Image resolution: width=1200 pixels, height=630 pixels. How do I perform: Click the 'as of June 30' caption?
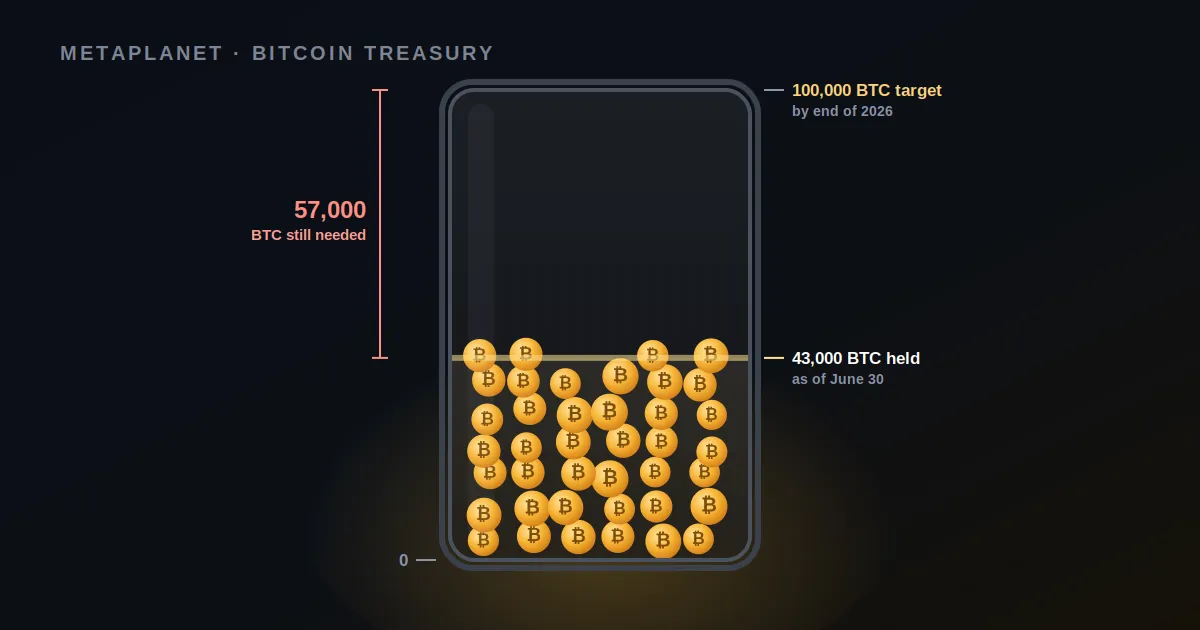838,379
